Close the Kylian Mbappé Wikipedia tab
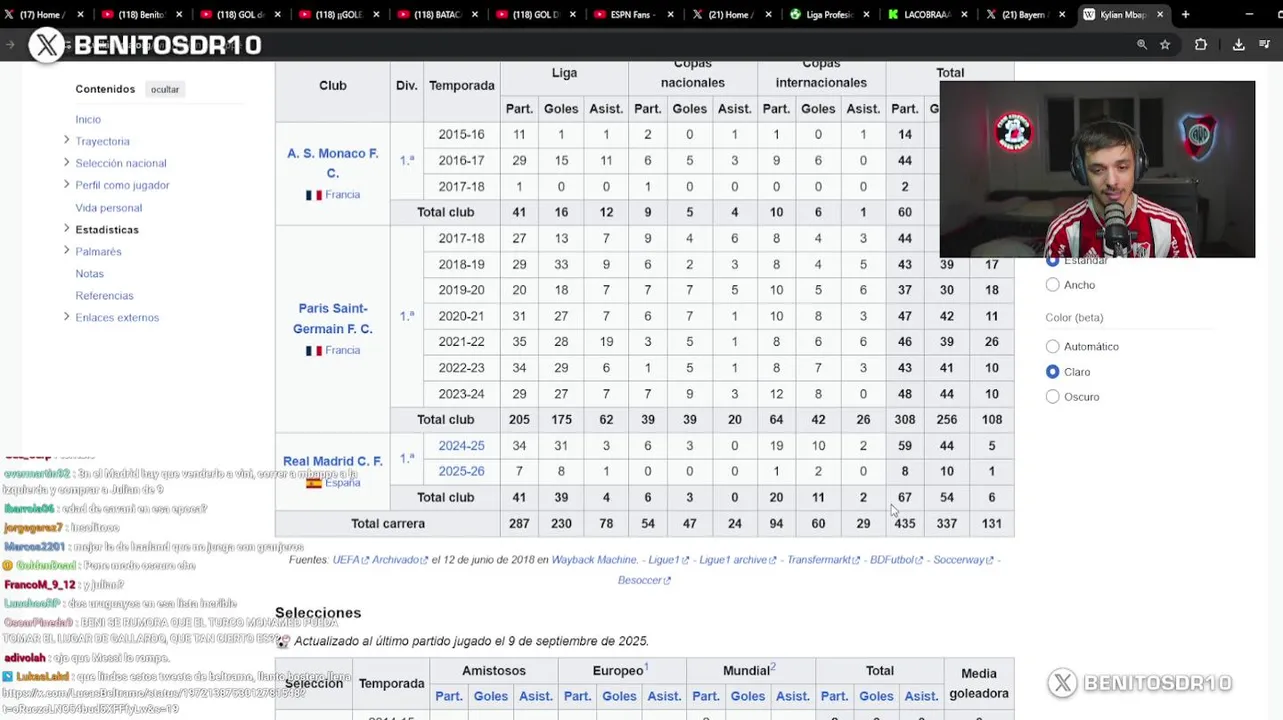This screenshot has height=720, width=1283. pyautogui.click(x=1160, y=15)
